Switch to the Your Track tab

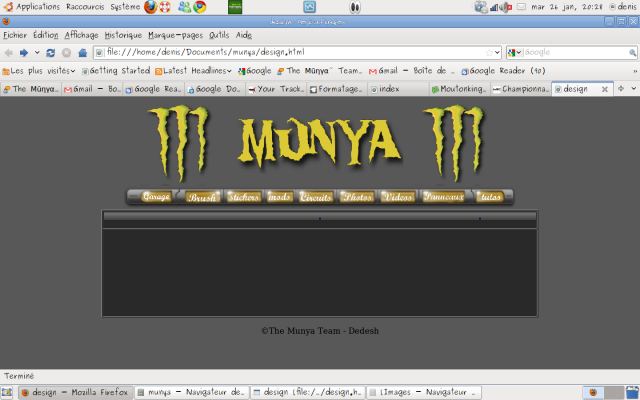(276, 89)
